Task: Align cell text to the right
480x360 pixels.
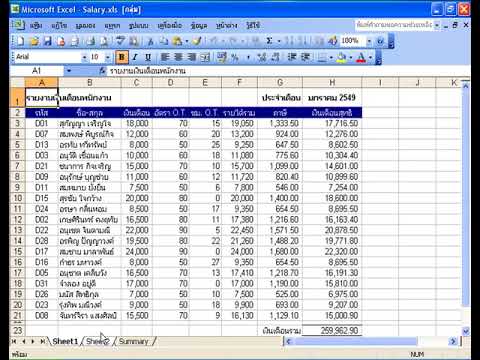Action: (x=192, y=57)
